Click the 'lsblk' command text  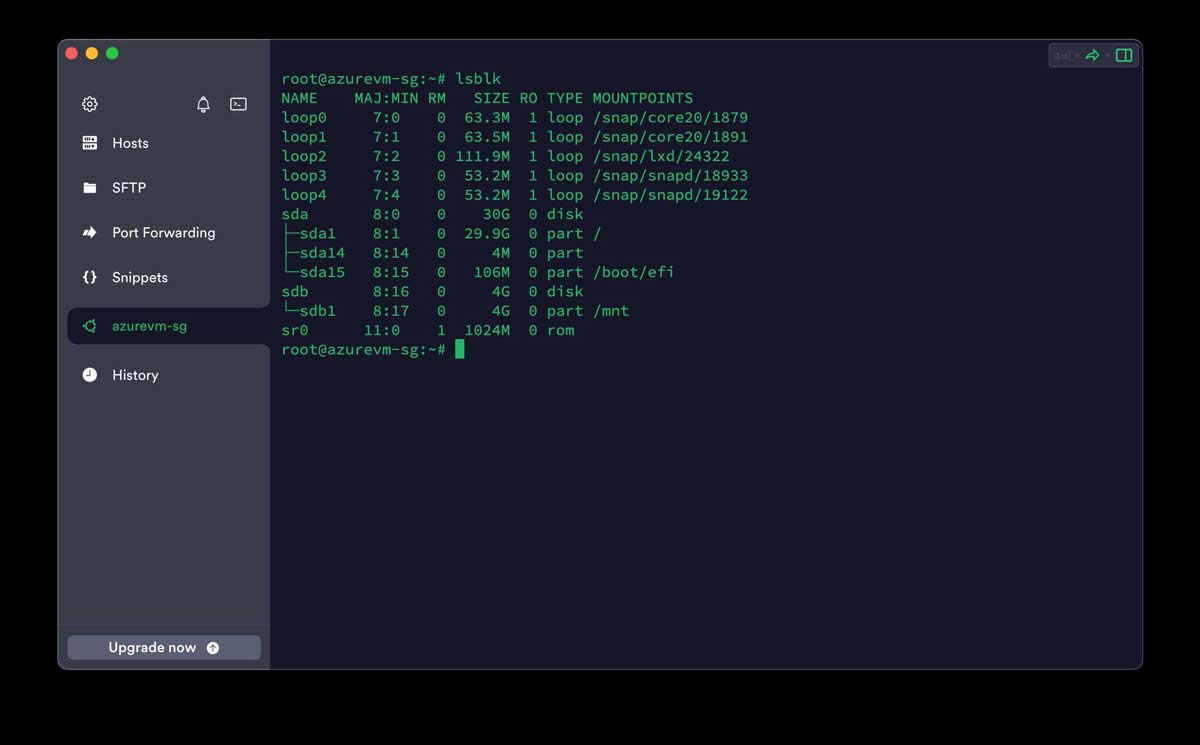(x=478, y=79)
